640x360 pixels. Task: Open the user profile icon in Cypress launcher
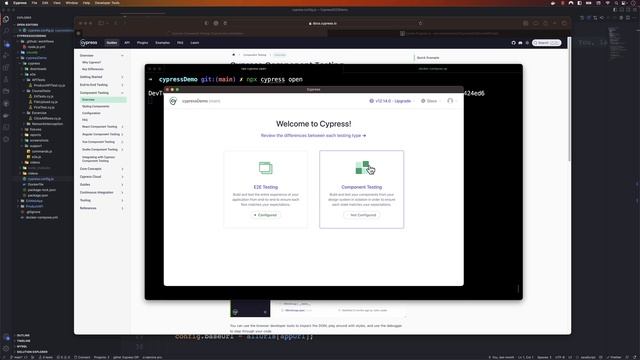pos(450,101)
